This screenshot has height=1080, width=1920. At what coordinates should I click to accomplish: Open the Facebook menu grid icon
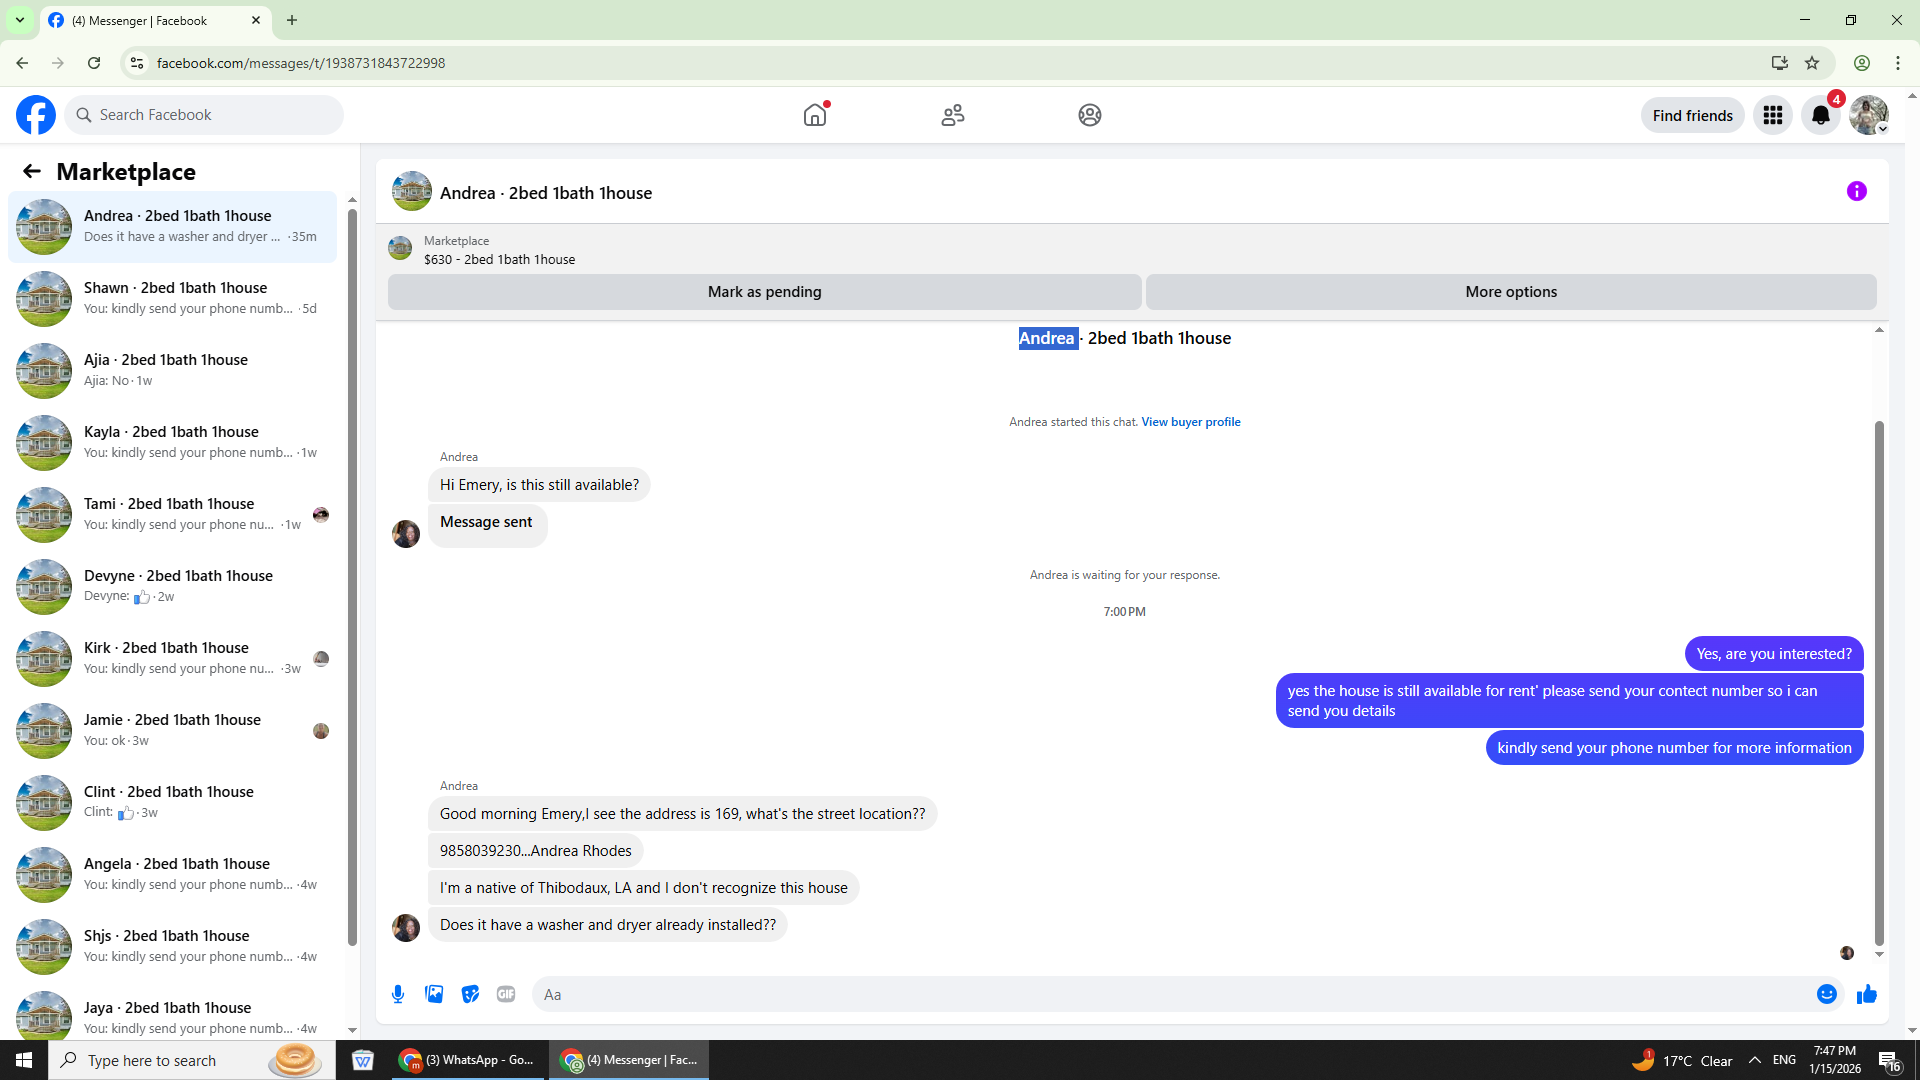pyautogui.click(x=1772, y=115)
